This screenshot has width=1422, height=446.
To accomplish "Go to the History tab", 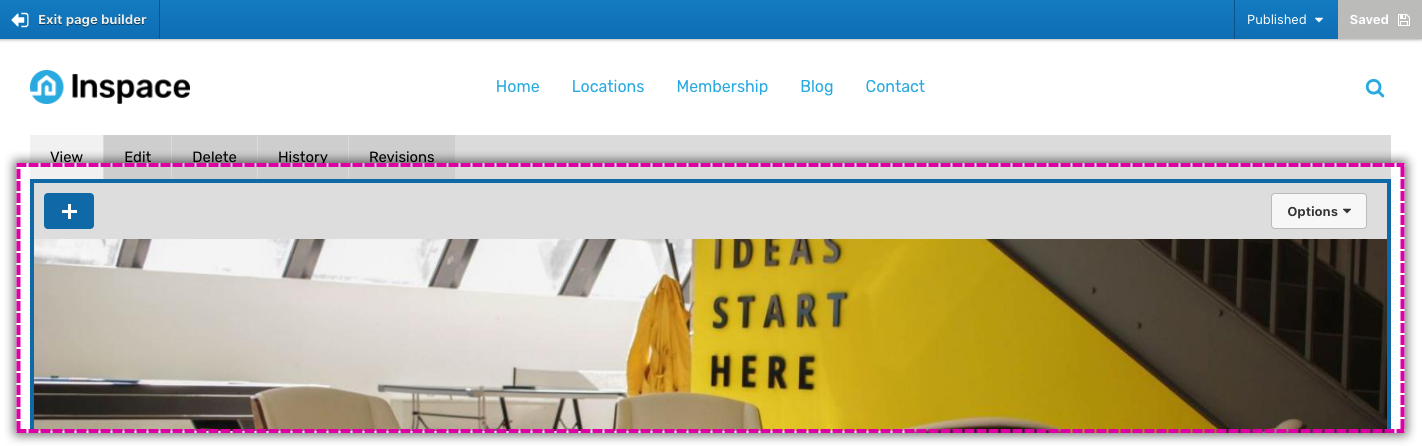I will click(x=303, y=157).
